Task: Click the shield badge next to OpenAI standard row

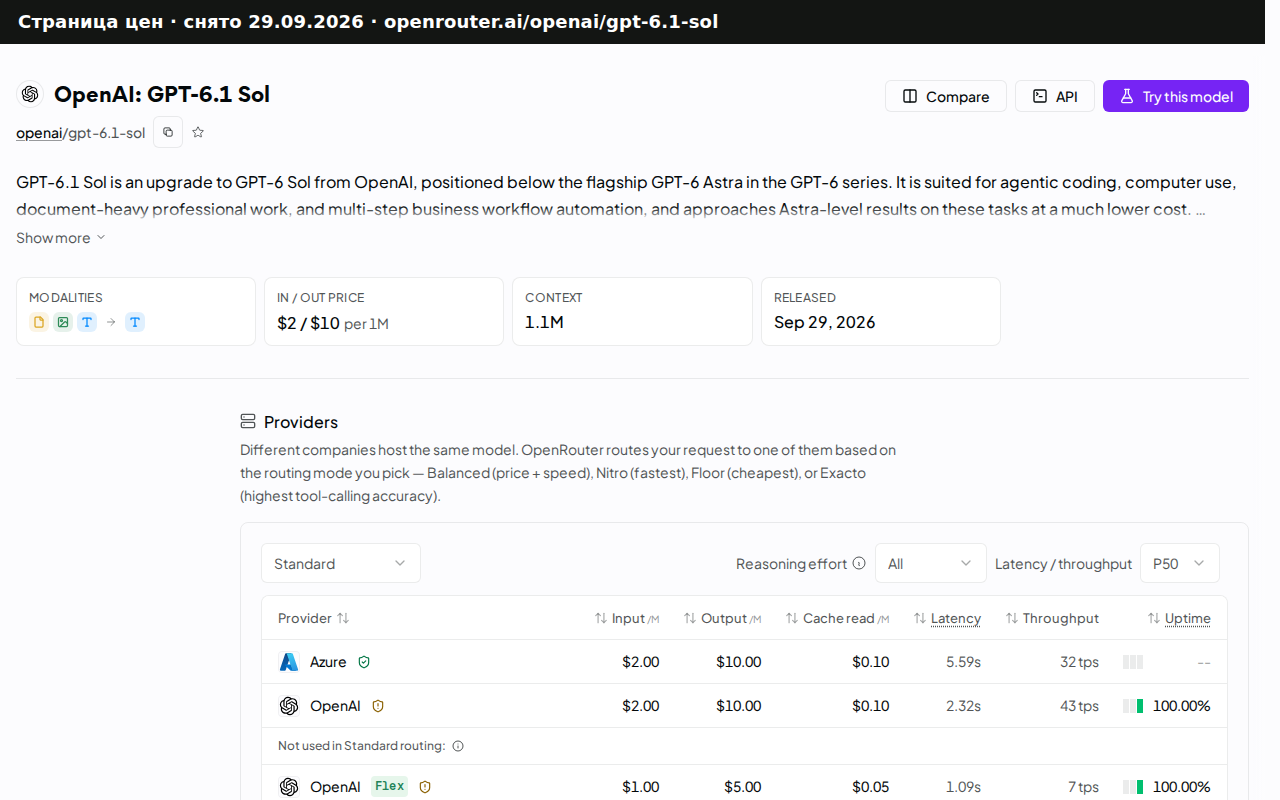Action: 378,706
